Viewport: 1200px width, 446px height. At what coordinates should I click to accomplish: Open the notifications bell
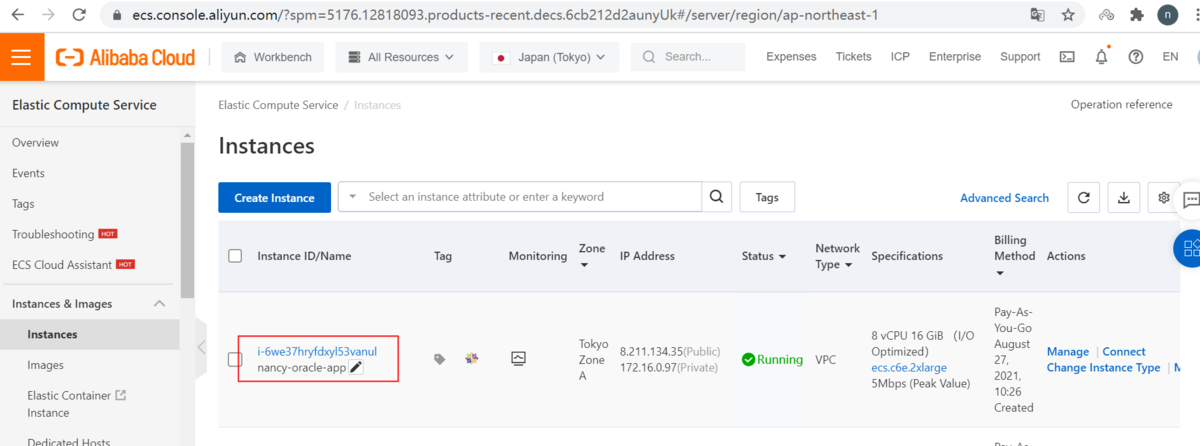1101,57
